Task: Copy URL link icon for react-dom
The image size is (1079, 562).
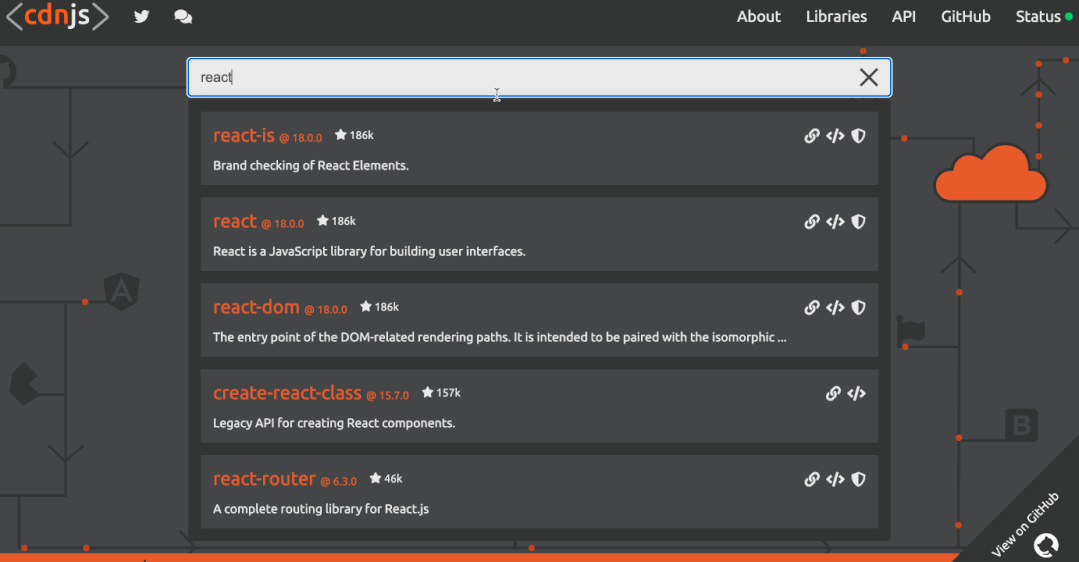Action: [812, 307]
